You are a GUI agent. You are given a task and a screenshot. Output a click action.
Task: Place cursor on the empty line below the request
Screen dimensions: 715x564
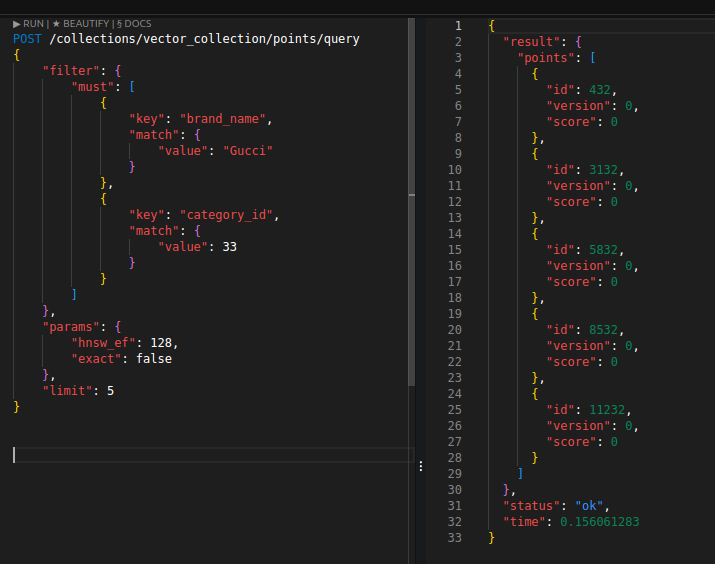pos(200,454)
